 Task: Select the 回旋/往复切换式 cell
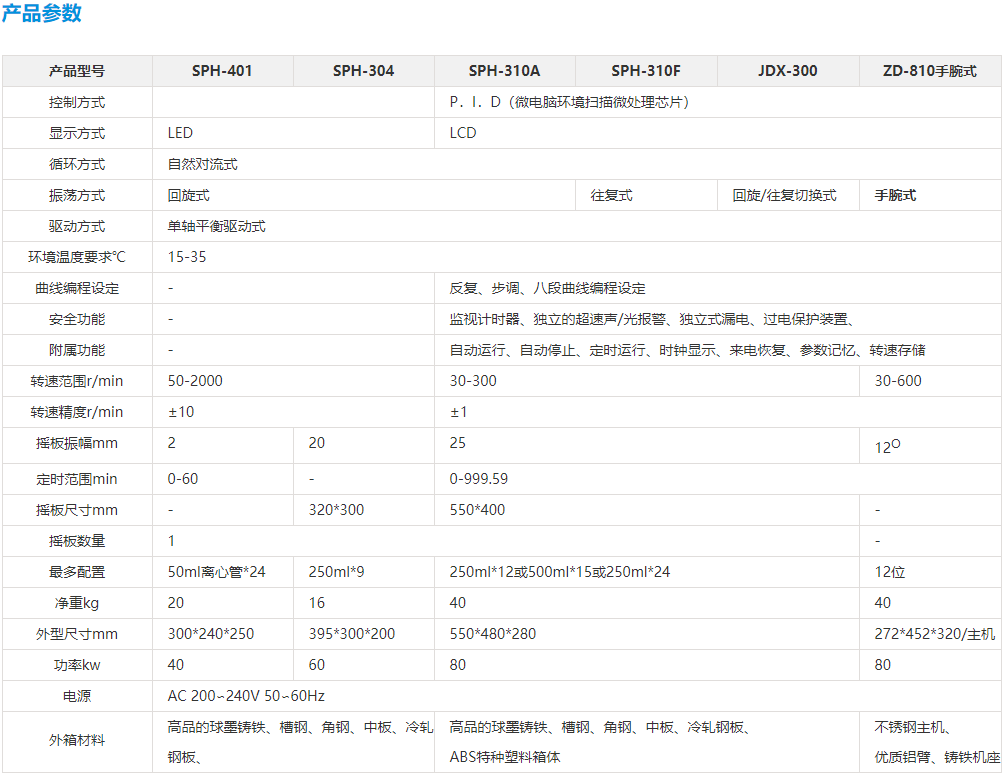[788, 195]
